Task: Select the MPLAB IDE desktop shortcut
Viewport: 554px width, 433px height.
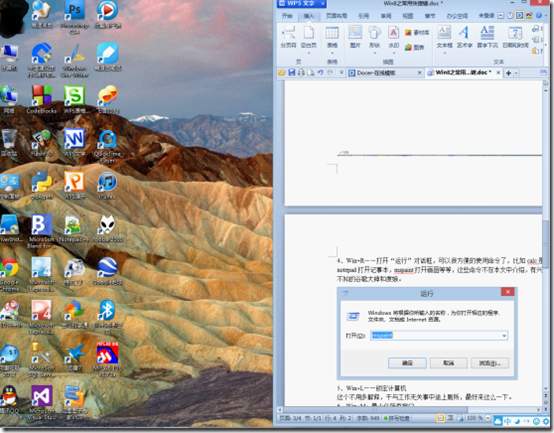Action: (x=107, y=359)
